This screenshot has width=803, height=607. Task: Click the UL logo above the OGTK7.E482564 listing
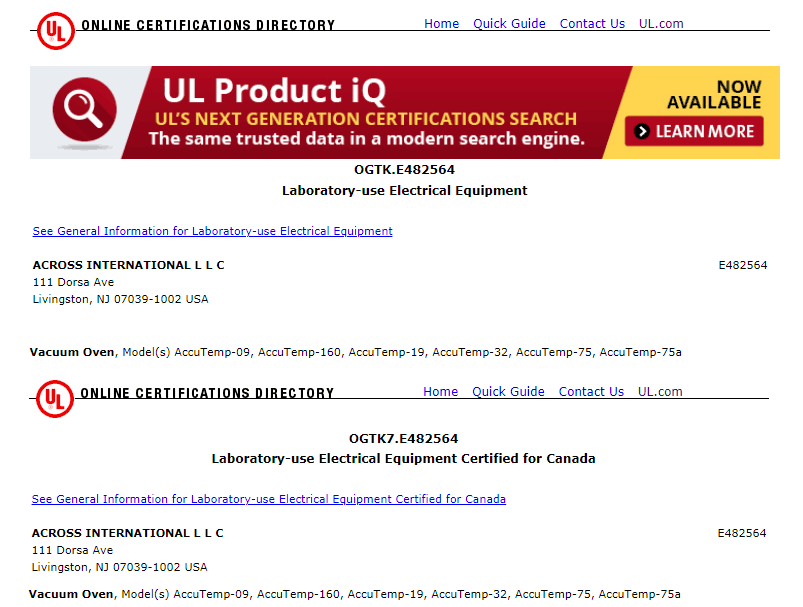tap(55, 399)
